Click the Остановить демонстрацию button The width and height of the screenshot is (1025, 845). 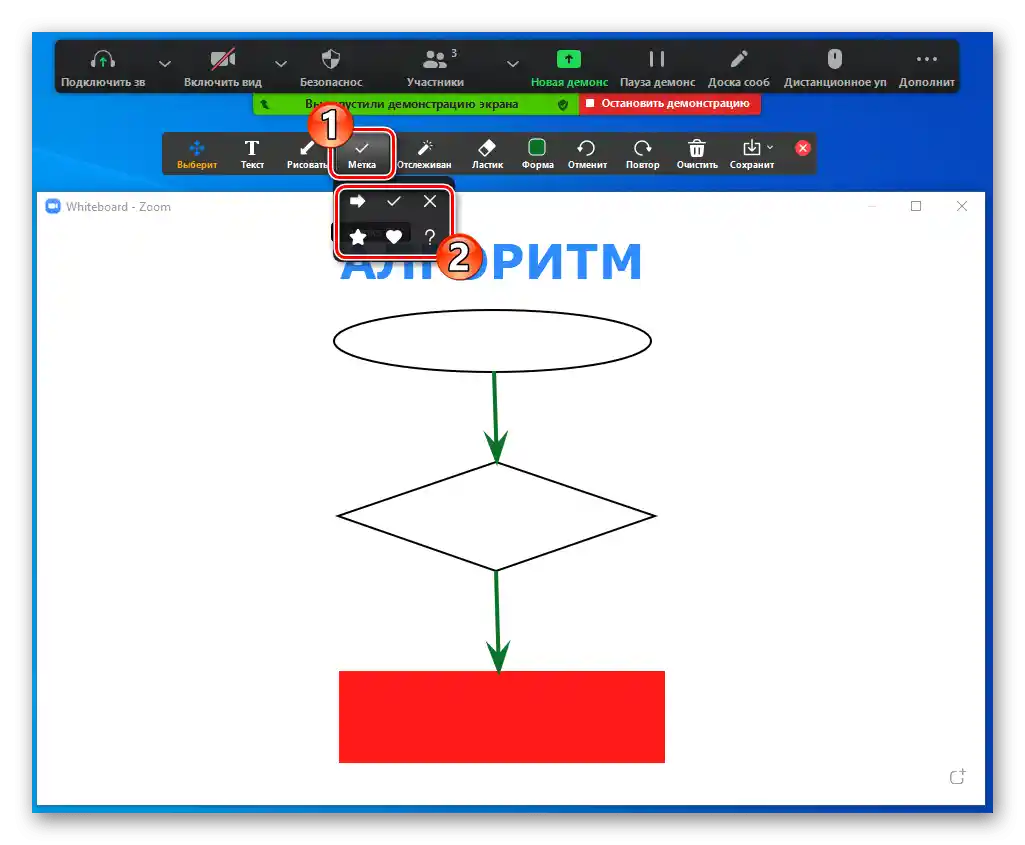(668, 104)
